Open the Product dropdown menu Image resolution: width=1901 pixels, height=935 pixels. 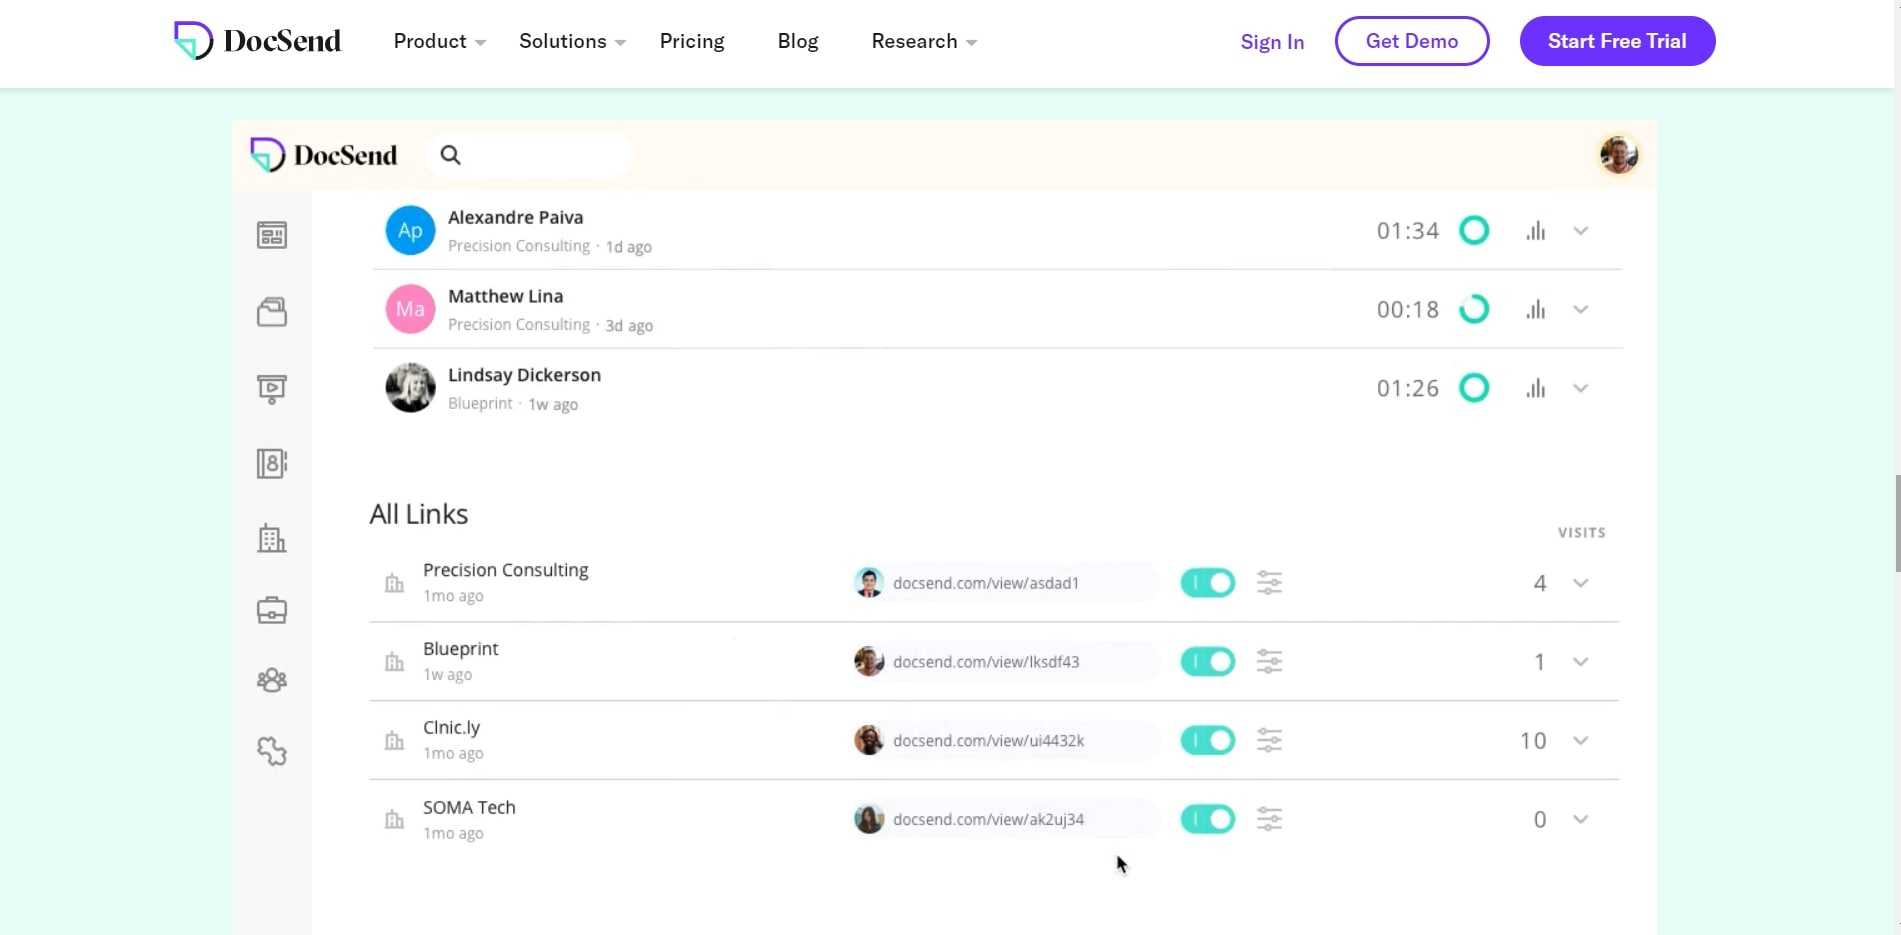pyautogui.click(x=439, y=41)
